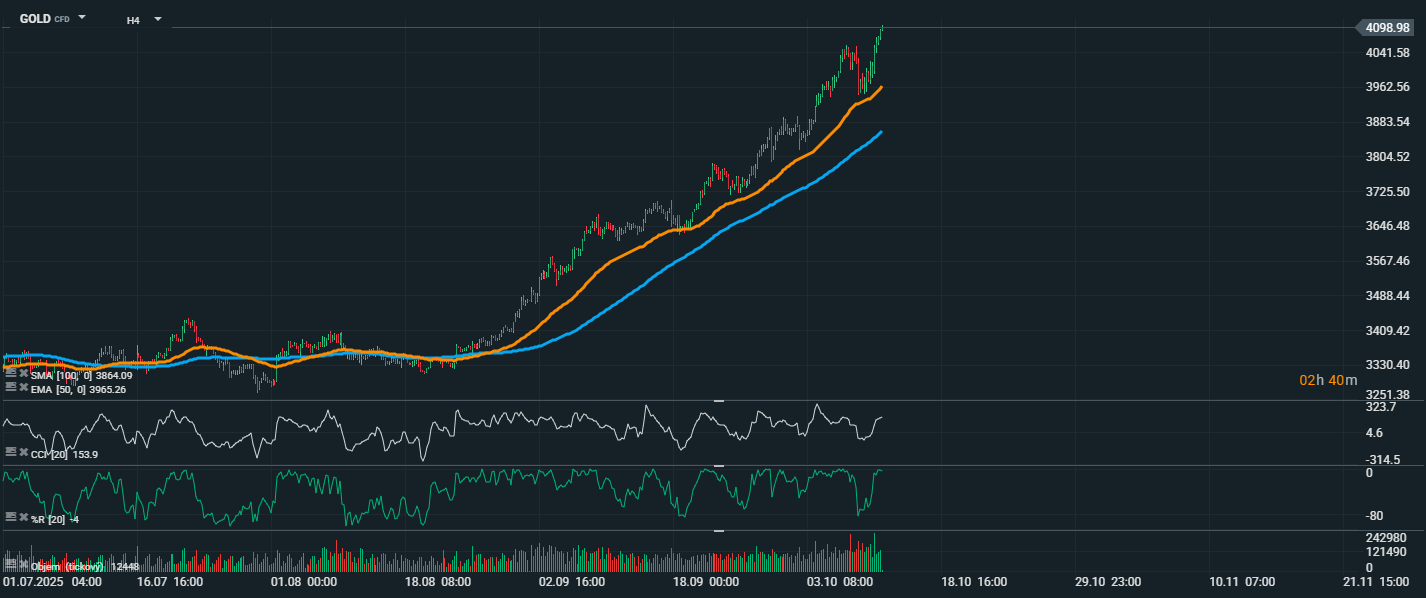1426x598 pixels.
Task: Click the resize handle above the %R pane
Action: (717, 466)
